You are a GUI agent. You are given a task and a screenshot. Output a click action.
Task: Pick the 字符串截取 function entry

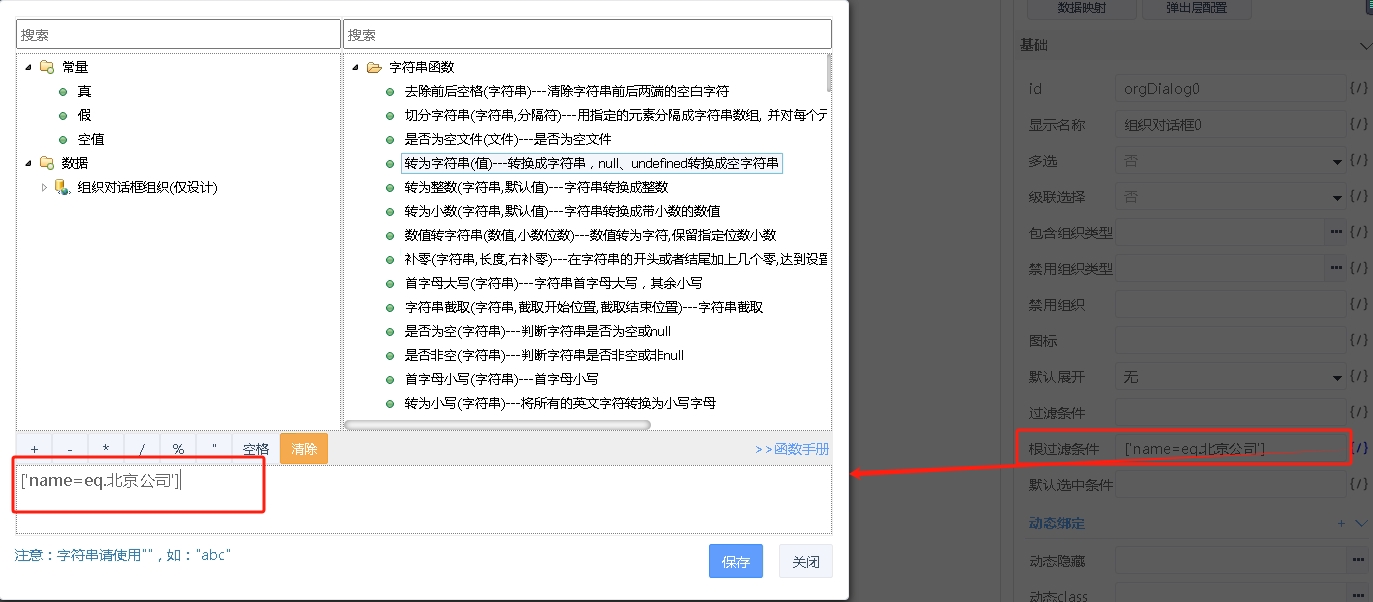pyautogui.click(x=584, y=307)
